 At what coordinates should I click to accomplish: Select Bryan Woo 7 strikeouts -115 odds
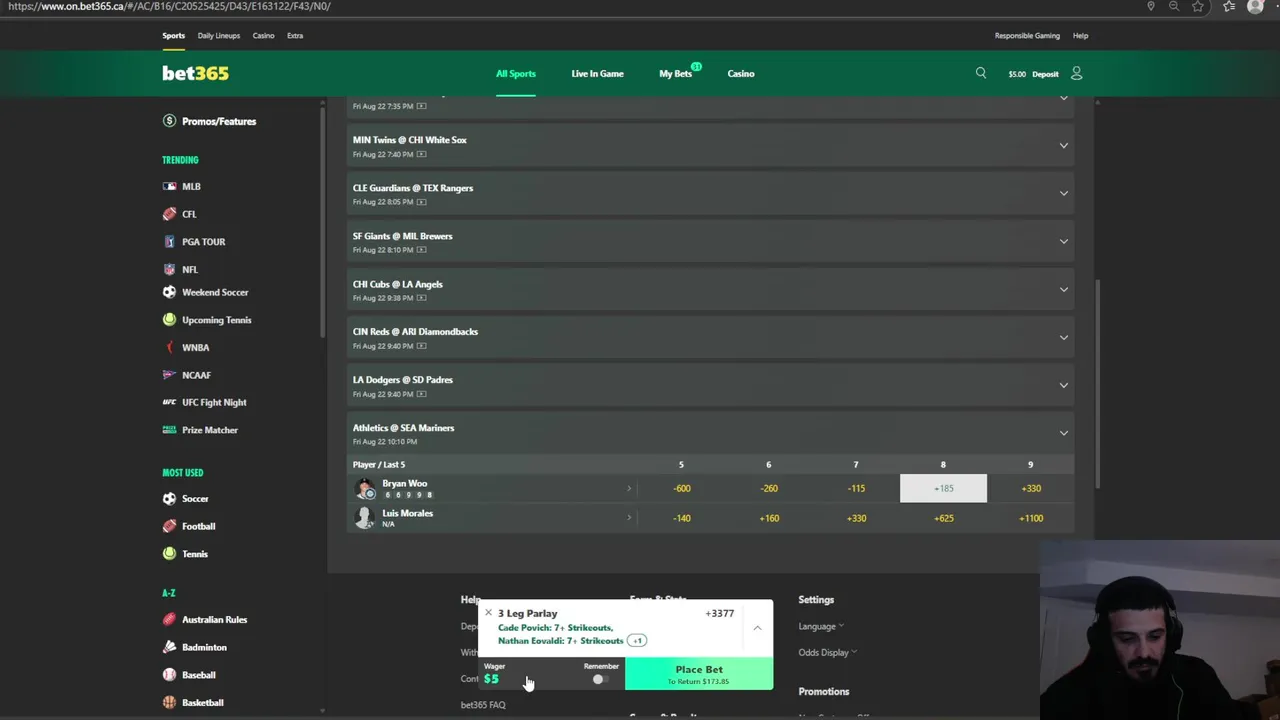856,488
